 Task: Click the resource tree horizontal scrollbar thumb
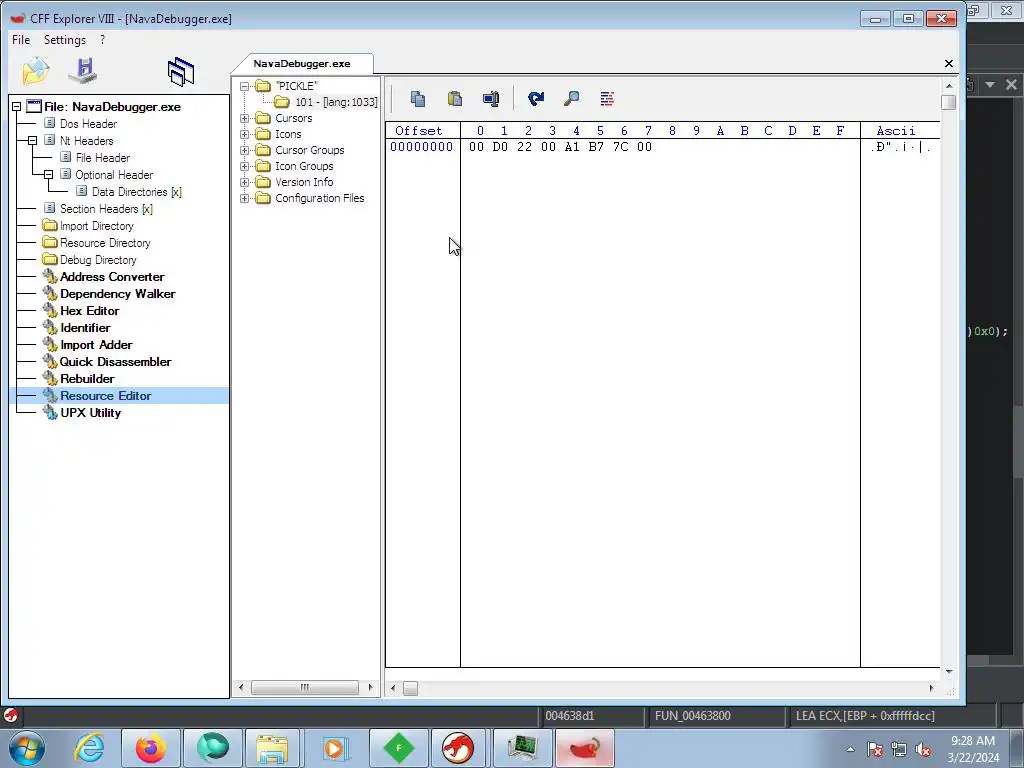click(304, 687)
